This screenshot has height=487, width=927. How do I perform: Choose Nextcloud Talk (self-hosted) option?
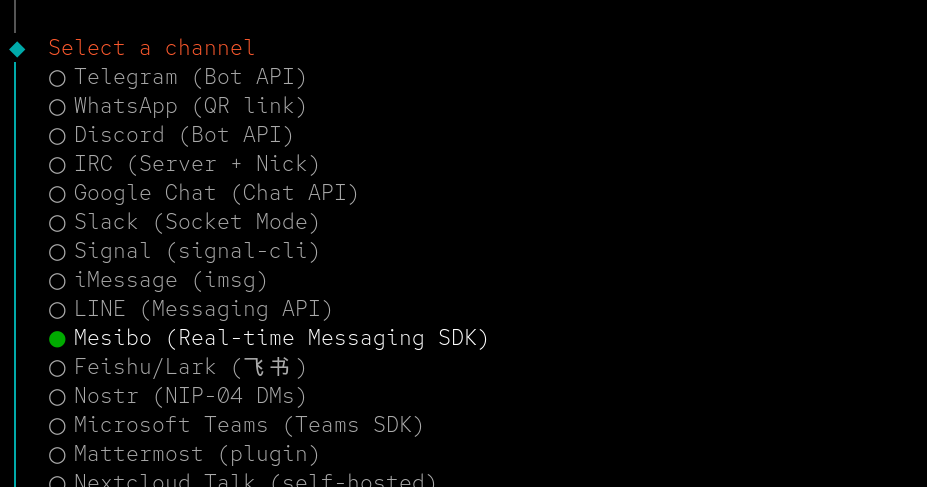coord(57,482)
